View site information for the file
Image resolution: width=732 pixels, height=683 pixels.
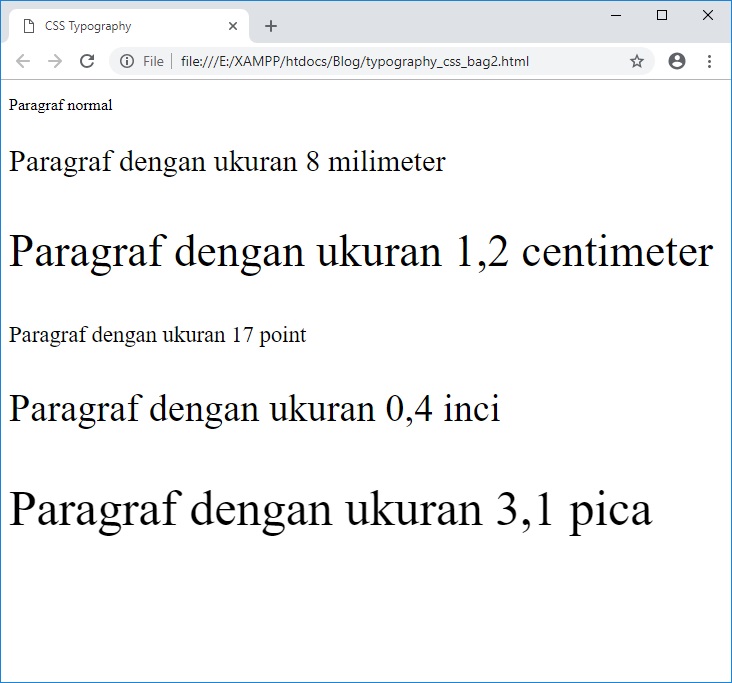[127, 61]
